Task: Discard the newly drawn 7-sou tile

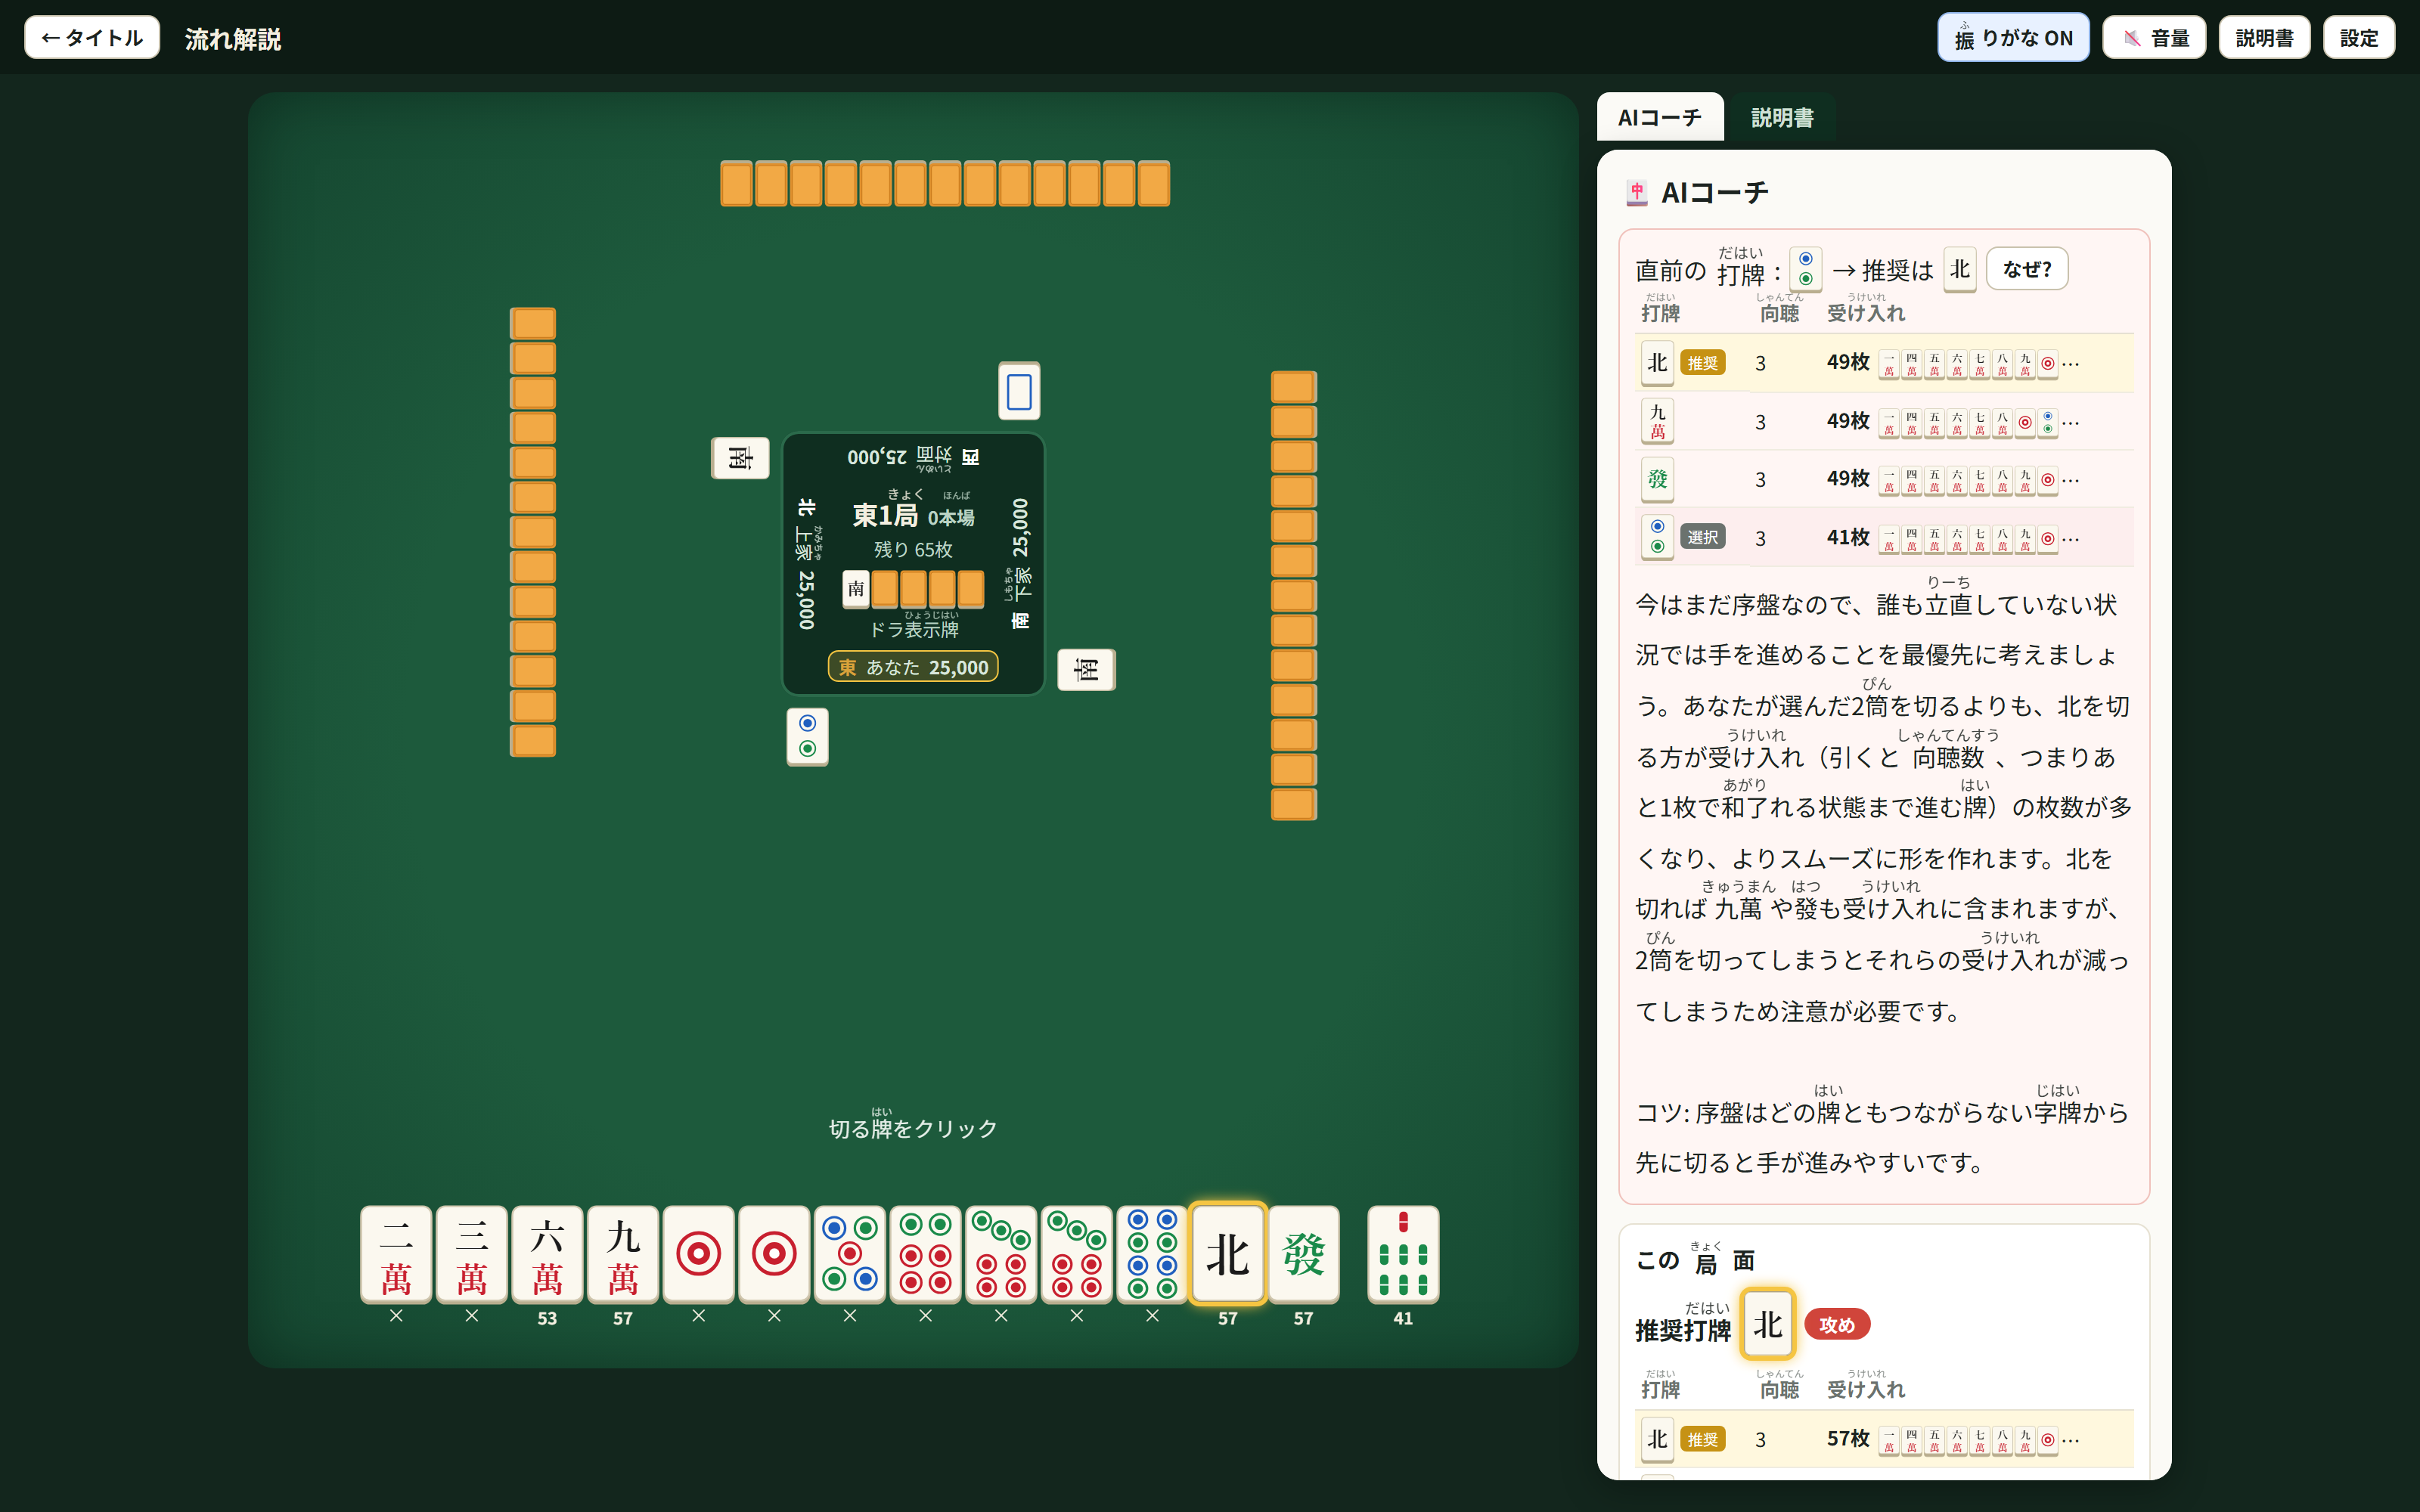Action: (x=1403, y=1254)
